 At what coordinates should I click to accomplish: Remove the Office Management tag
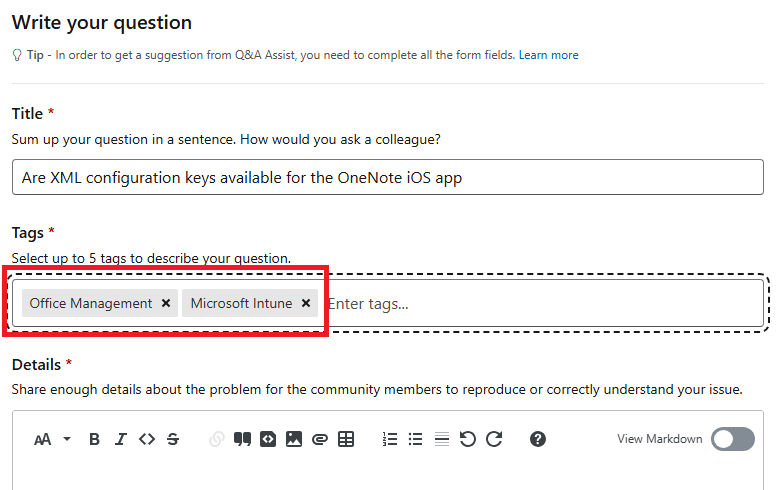(166, 303)
